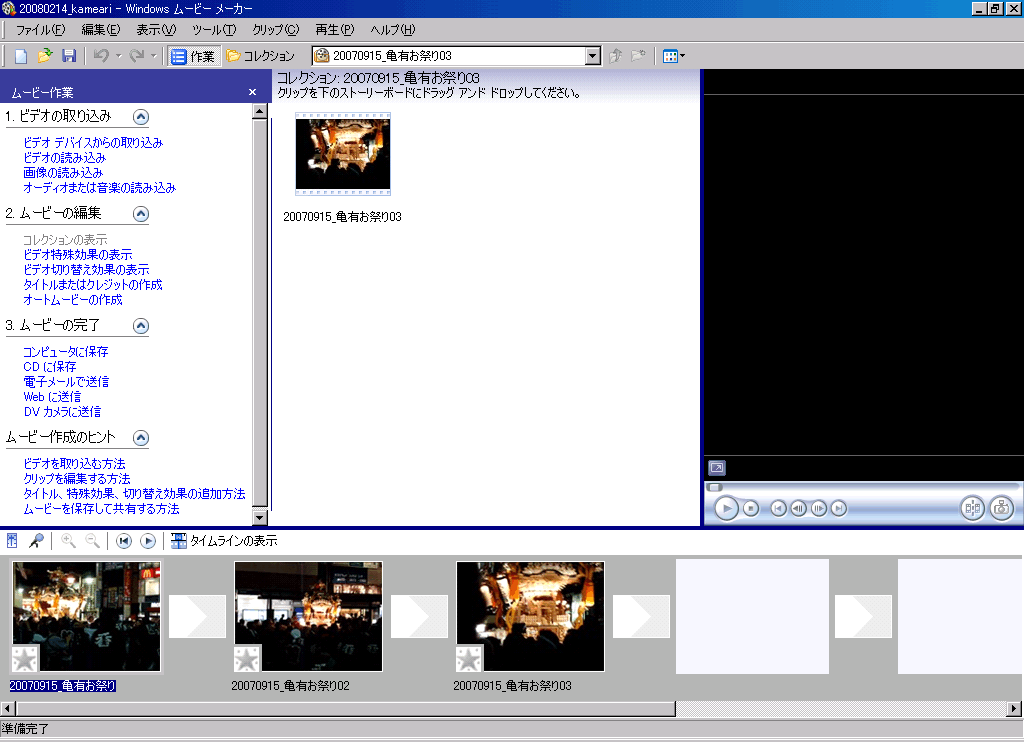Click the Narrate Timeline microphone icon
This screenshot has height=742, width=1024.
pos(36,541)
